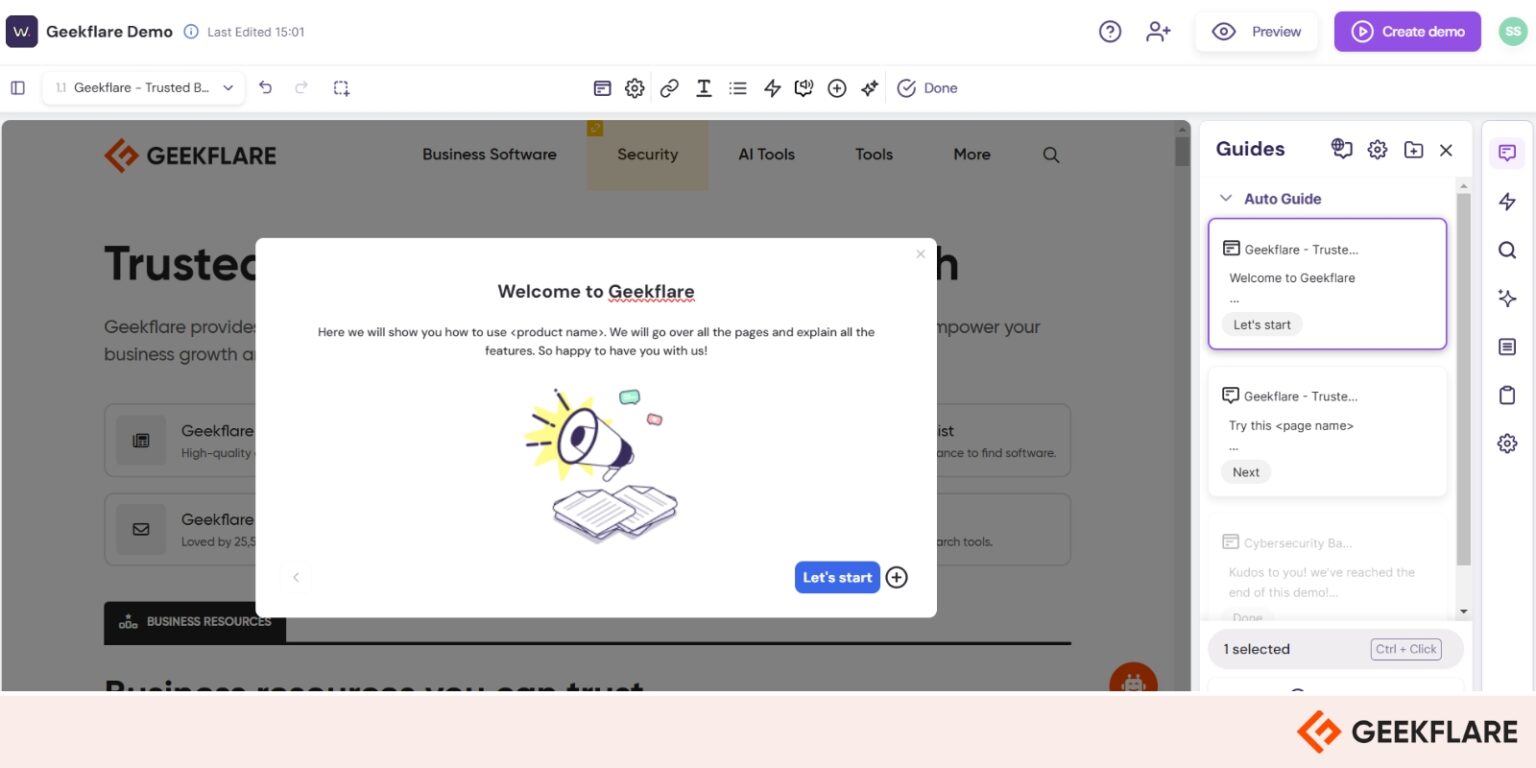Click the redo arrow in toolbar

pos(301,88)
